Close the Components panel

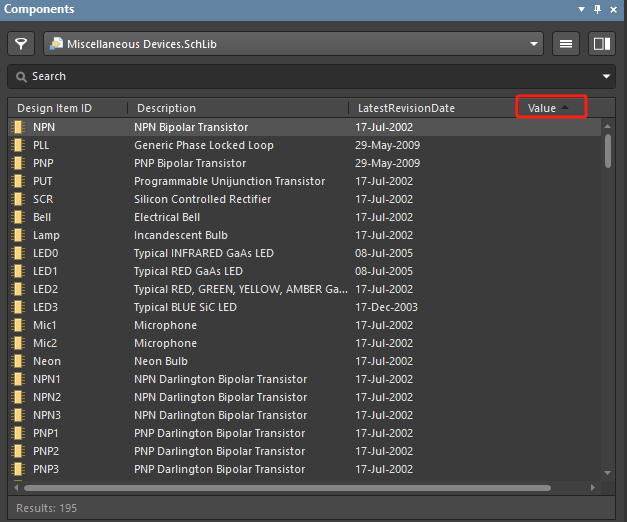[614, 9]
